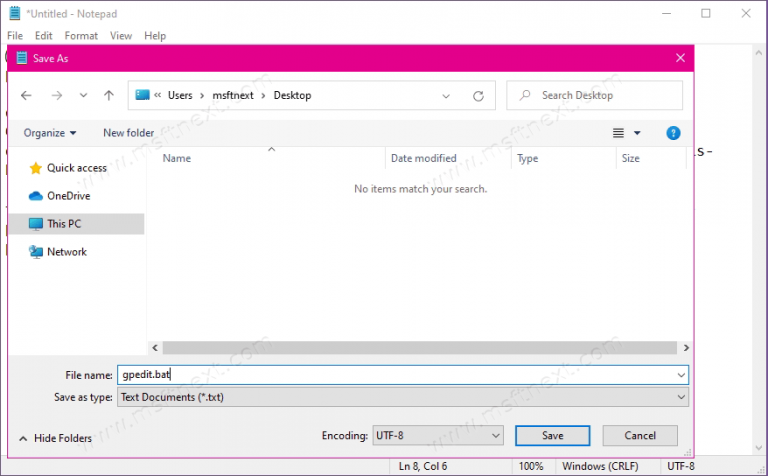The width and height of the screenshot is (768, 476).
Task: Click the This PC monitor icon
Action: tap(35, 224)
